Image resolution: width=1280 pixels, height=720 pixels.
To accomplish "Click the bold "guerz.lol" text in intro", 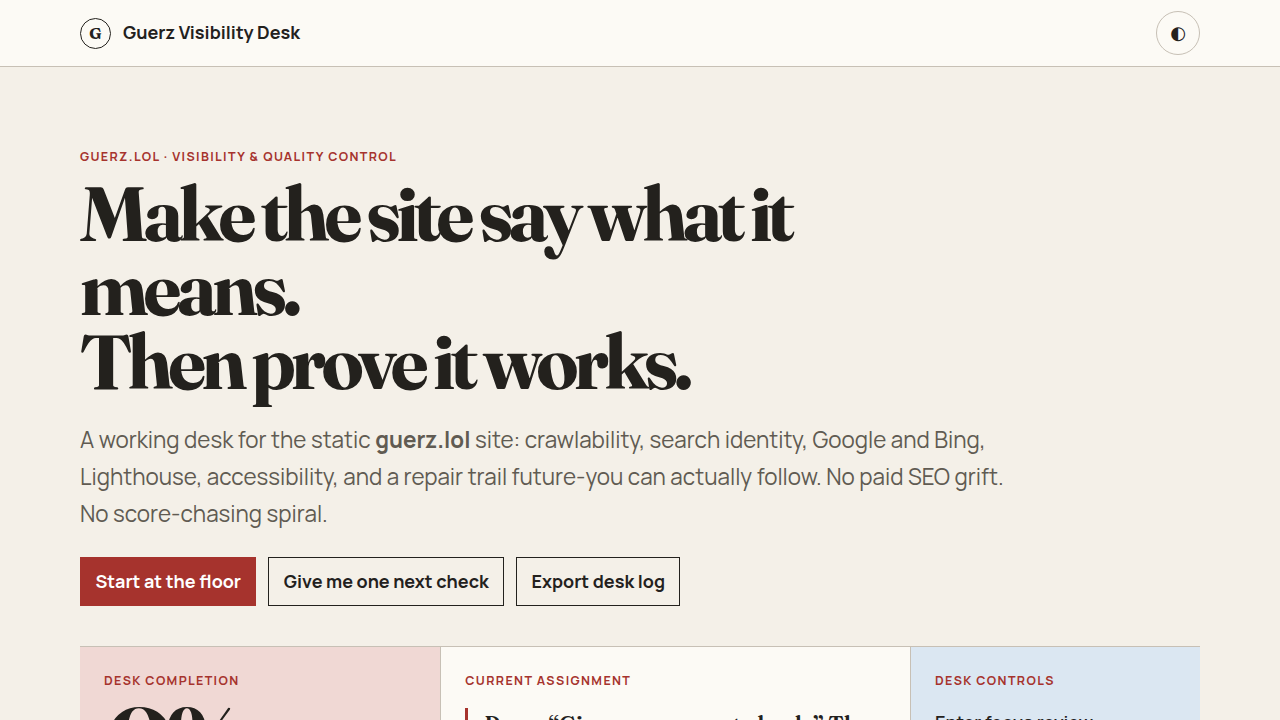I will (422, 440).
